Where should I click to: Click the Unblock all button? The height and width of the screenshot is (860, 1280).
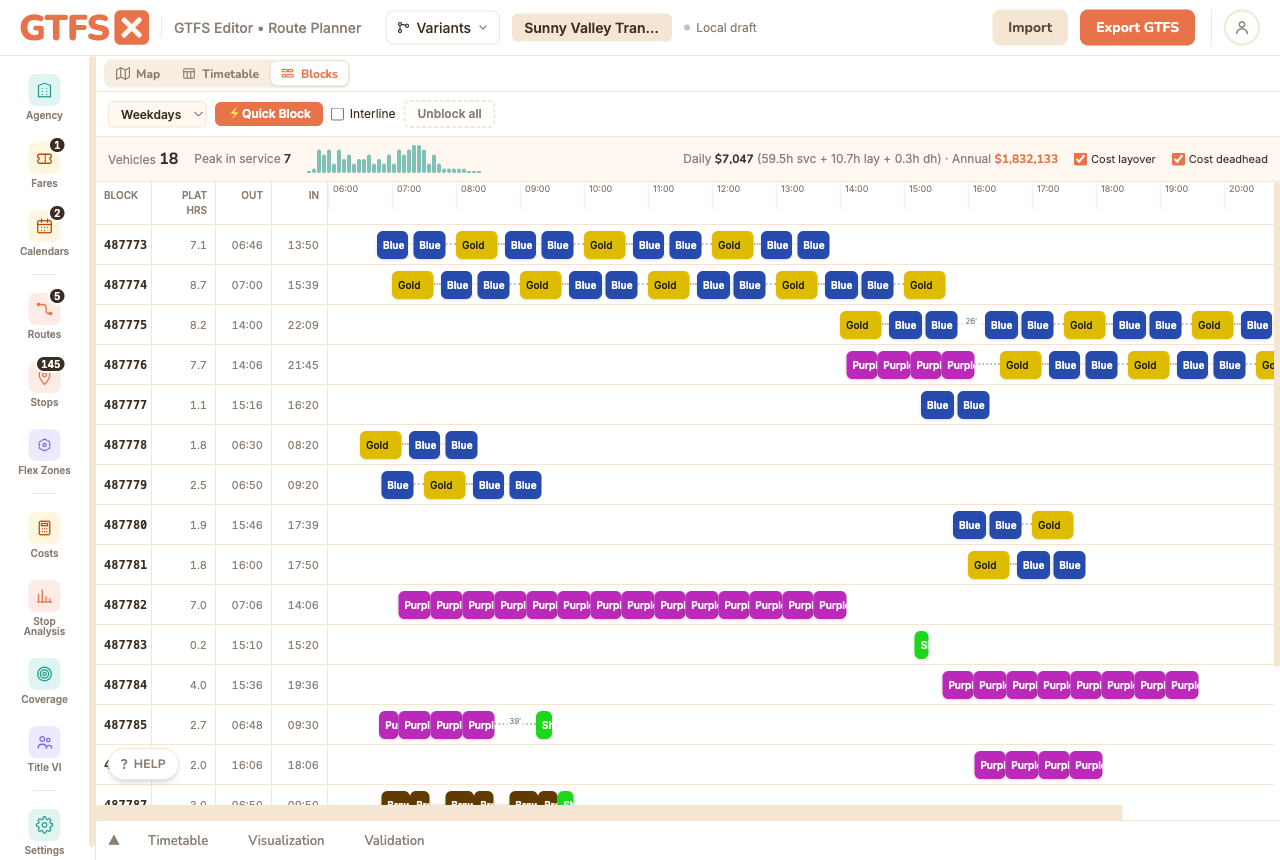(449, 114)
